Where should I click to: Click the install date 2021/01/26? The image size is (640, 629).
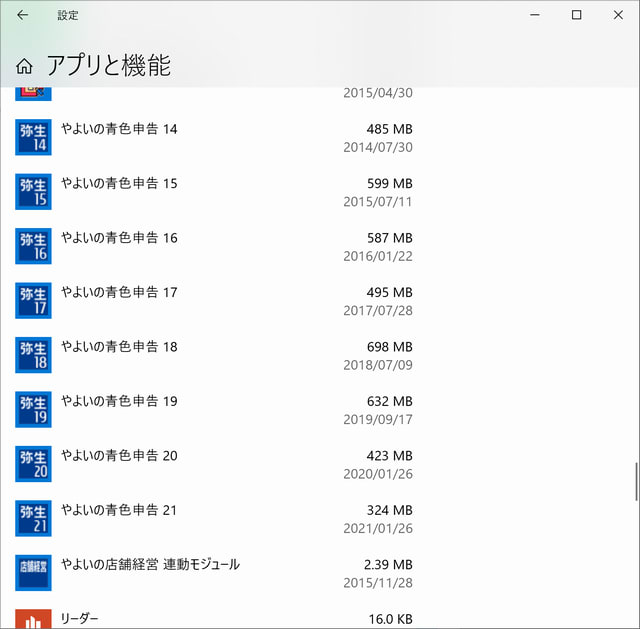coord(378,529)
